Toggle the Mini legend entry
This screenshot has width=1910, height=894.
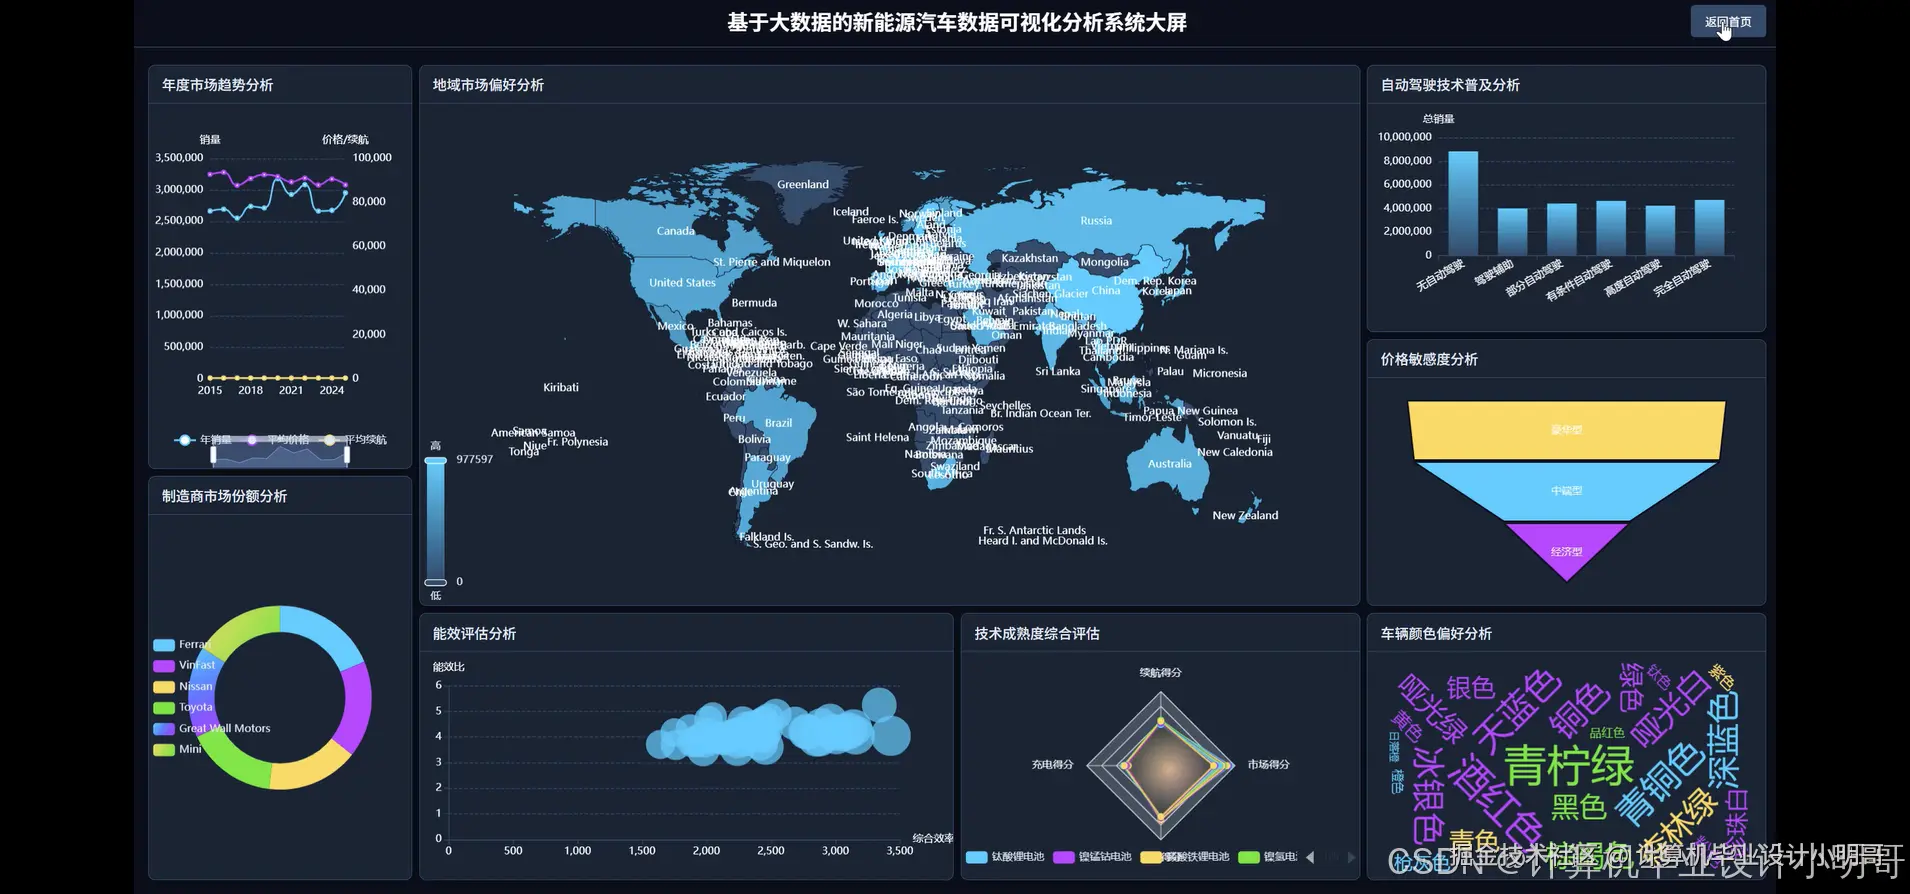(178, 749)
